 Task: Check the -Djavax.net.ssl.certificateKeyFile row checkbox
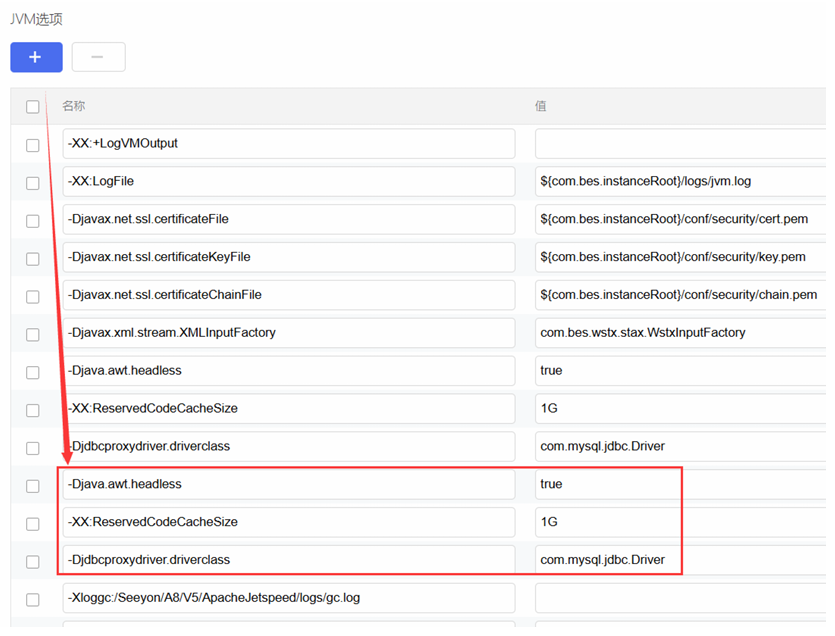click(x=33, y=259)
